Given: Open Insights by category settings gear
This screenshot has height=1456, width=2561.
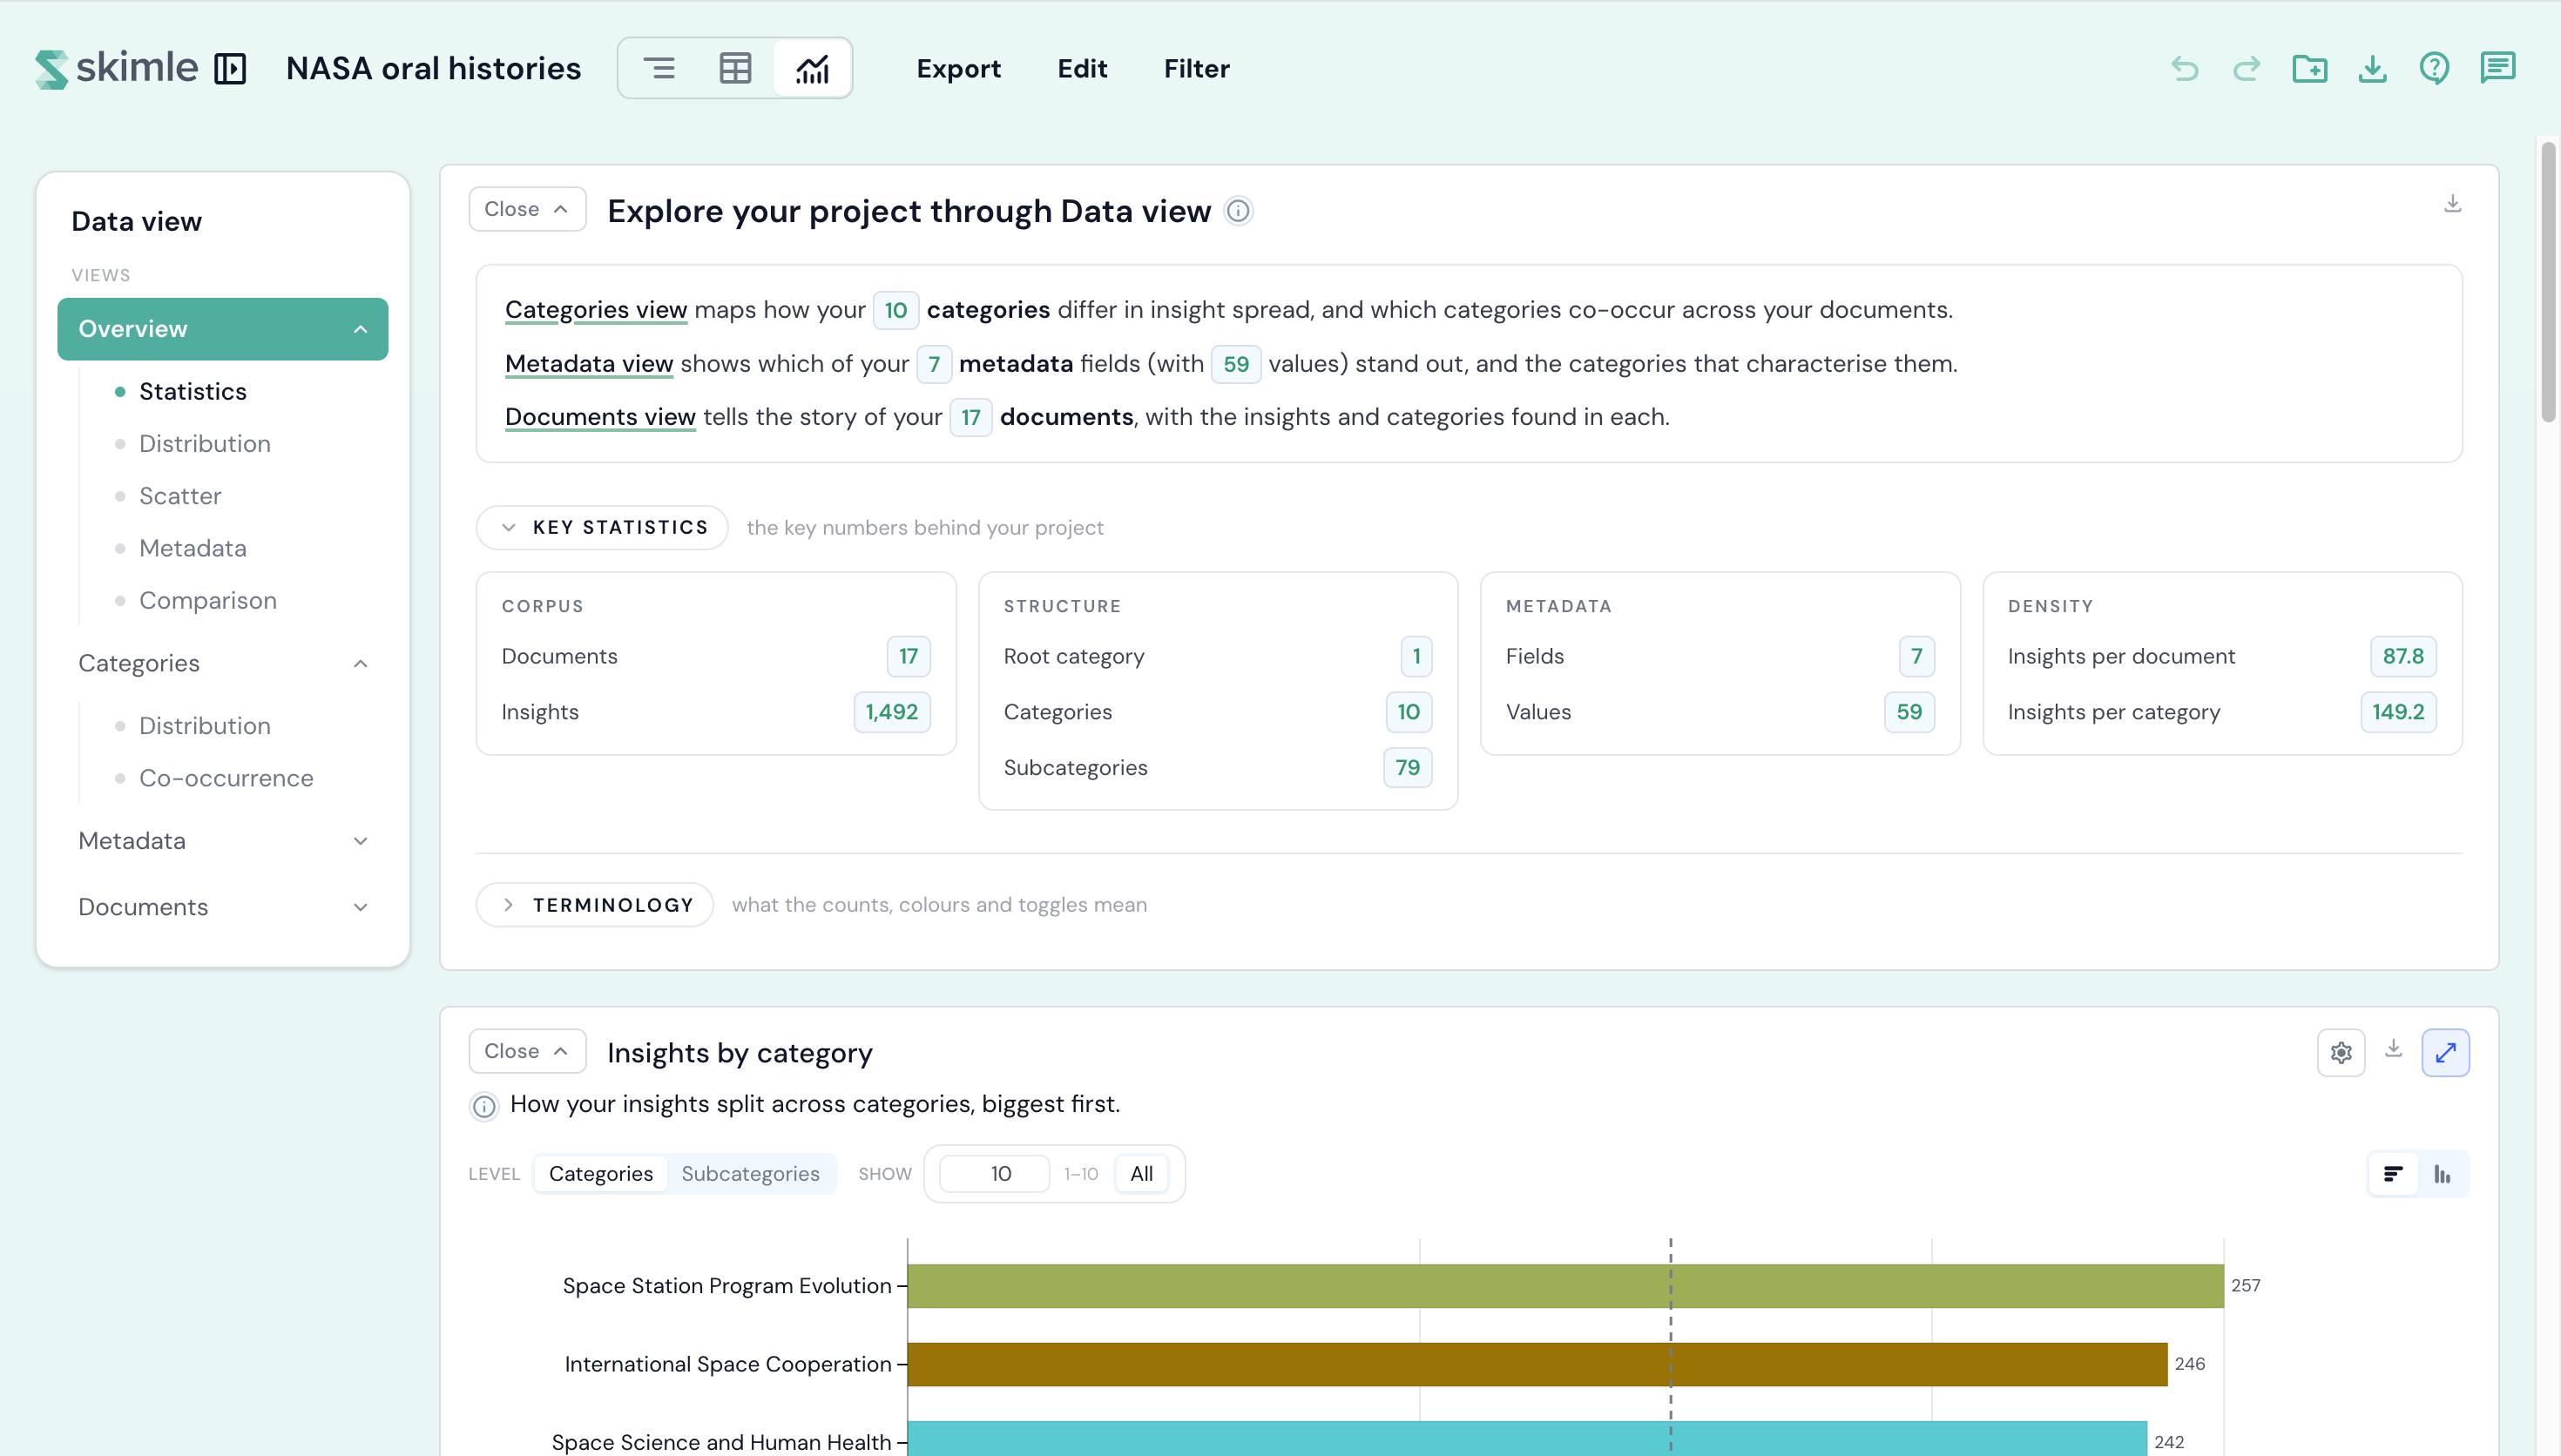Looking at the screenshot, I should (x=2341, y=1052).
